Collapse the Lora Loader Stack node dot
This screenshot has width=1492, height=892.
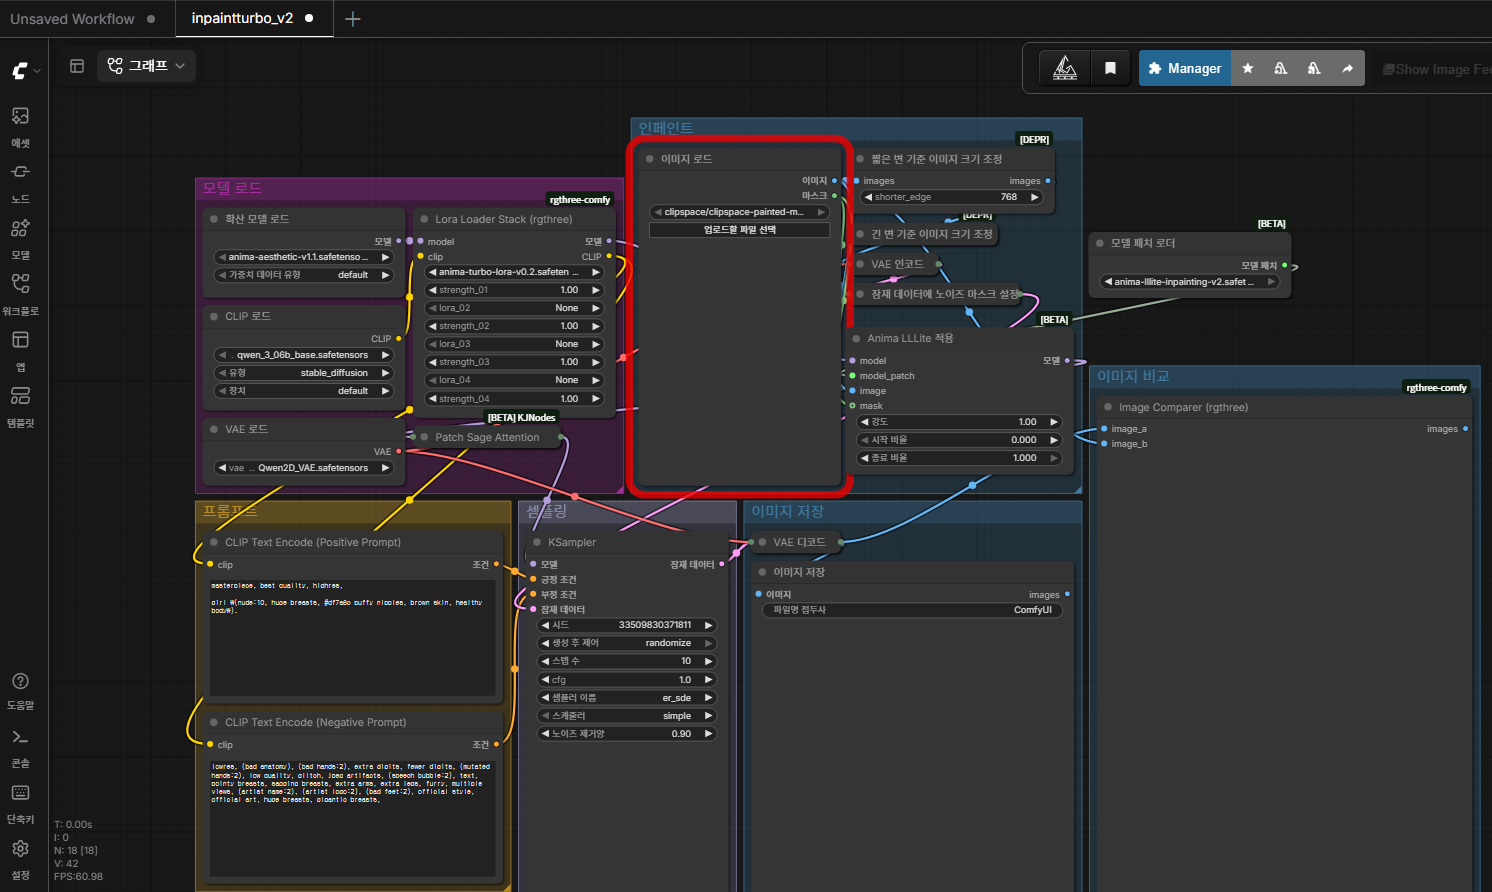424,219
